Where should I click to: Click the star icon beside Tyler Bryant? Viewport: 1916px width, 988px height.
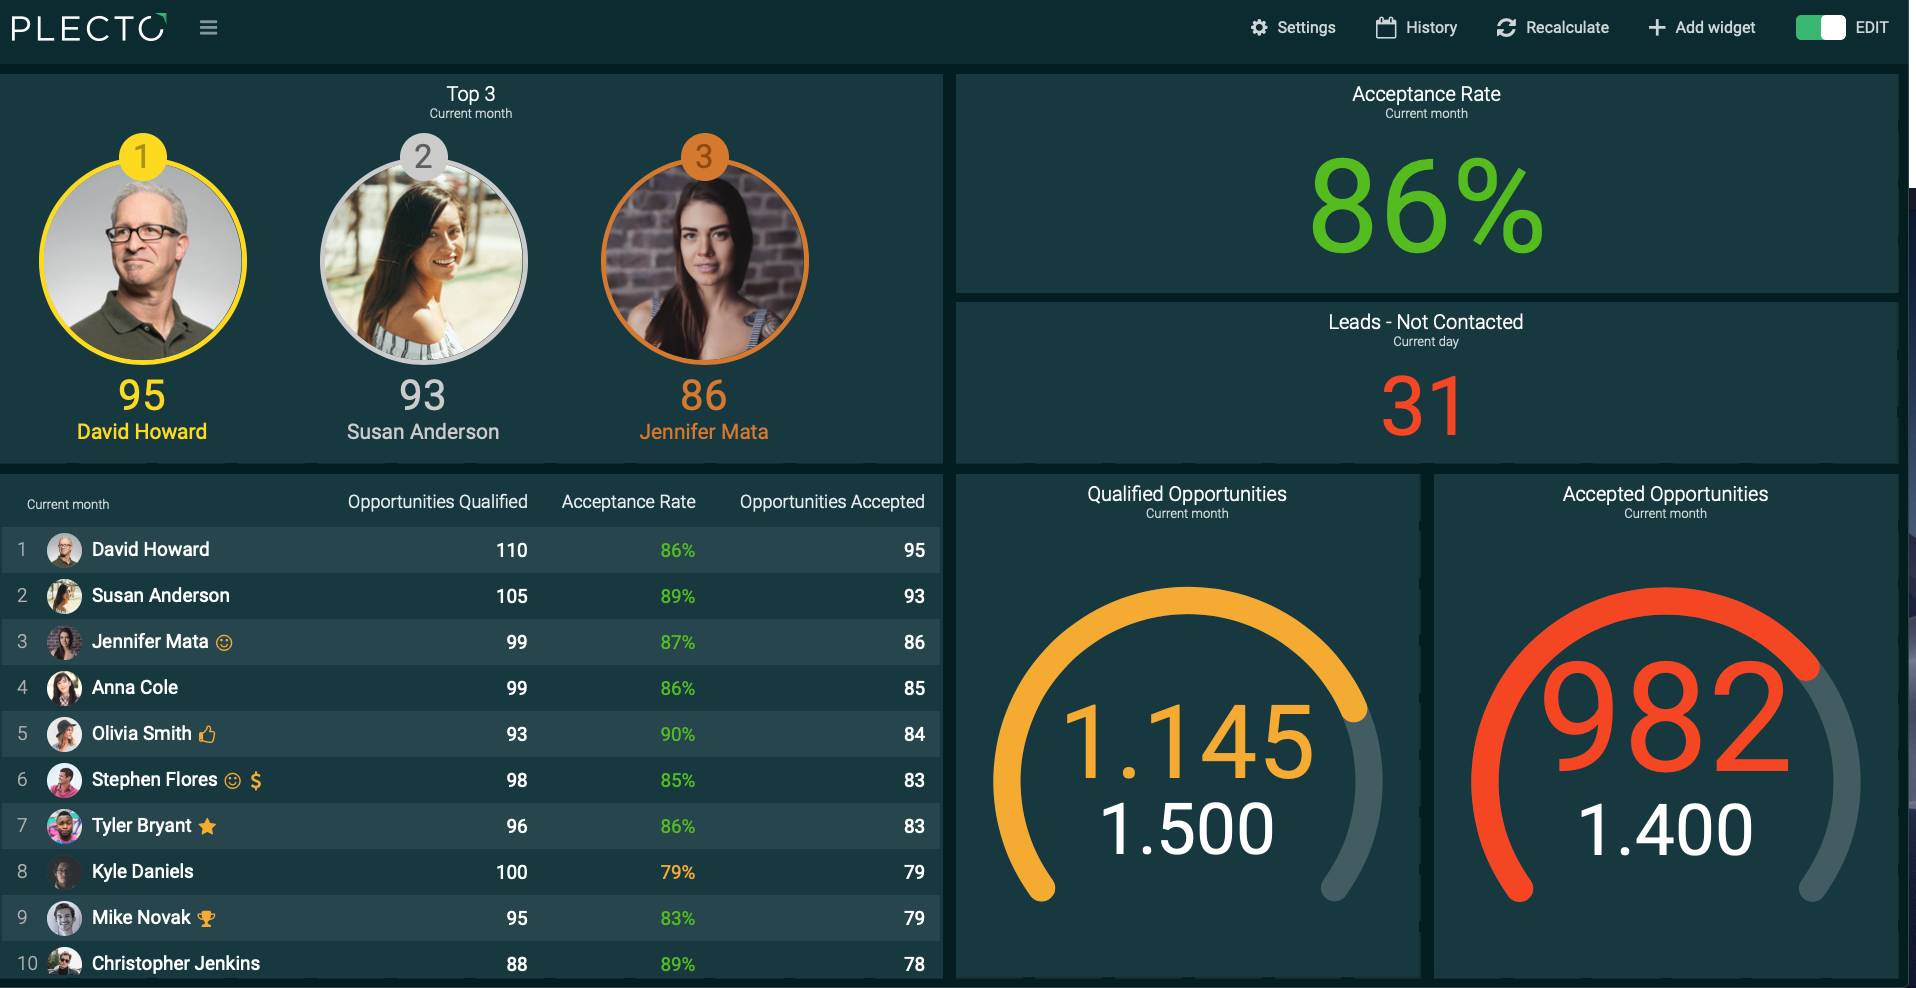207,826
